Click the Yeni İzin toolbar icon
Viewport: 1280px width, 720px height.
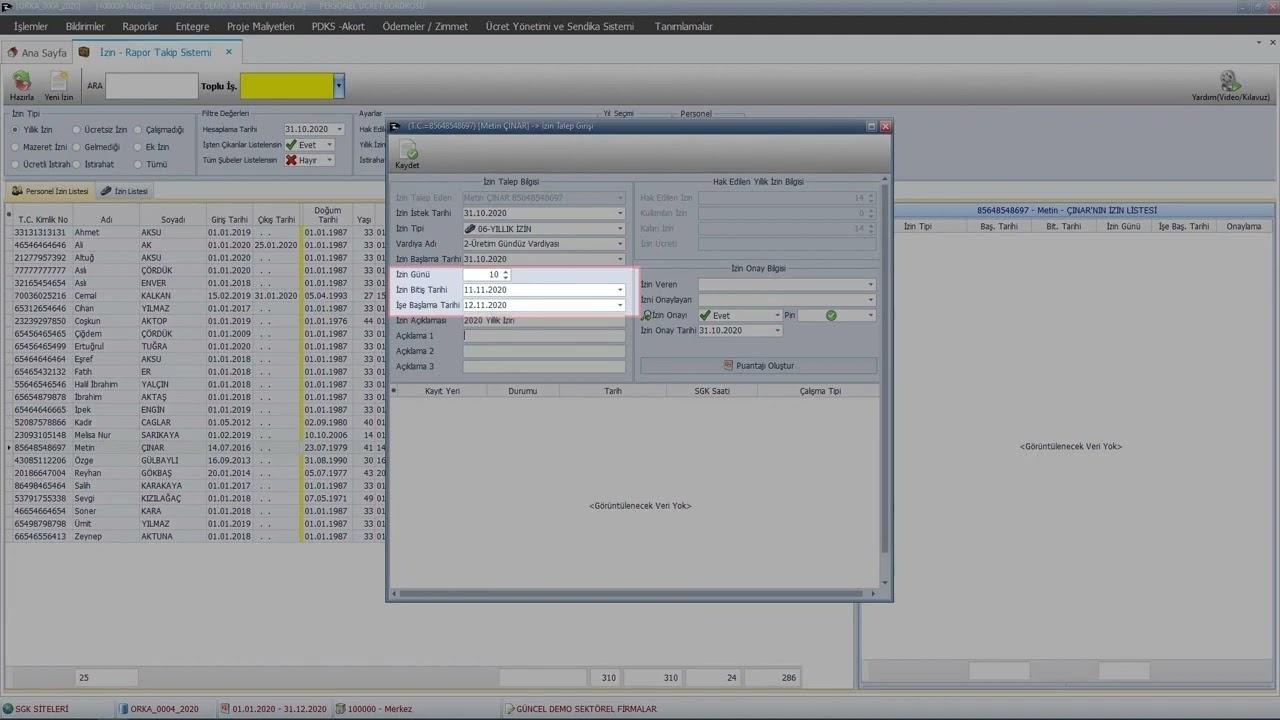(59, 86)
